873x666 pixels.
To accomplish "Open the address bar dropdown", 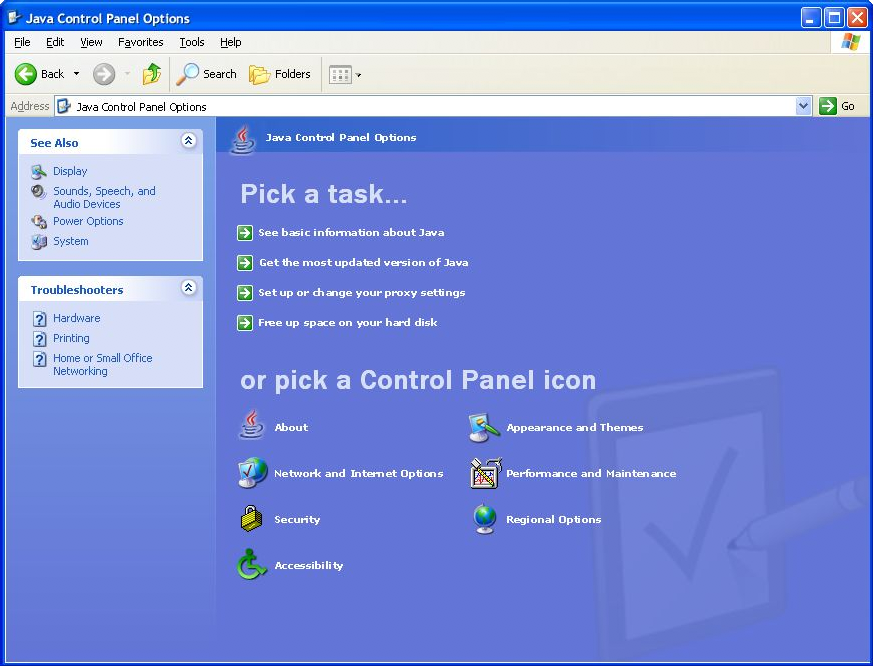I will click(803, 106).
